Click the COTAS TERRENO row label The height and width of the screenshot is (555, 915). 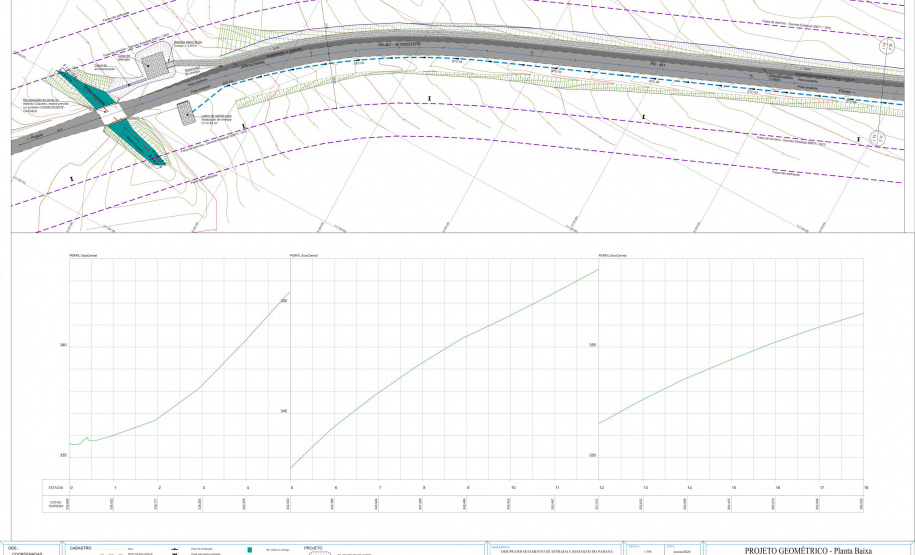point(57,504)
